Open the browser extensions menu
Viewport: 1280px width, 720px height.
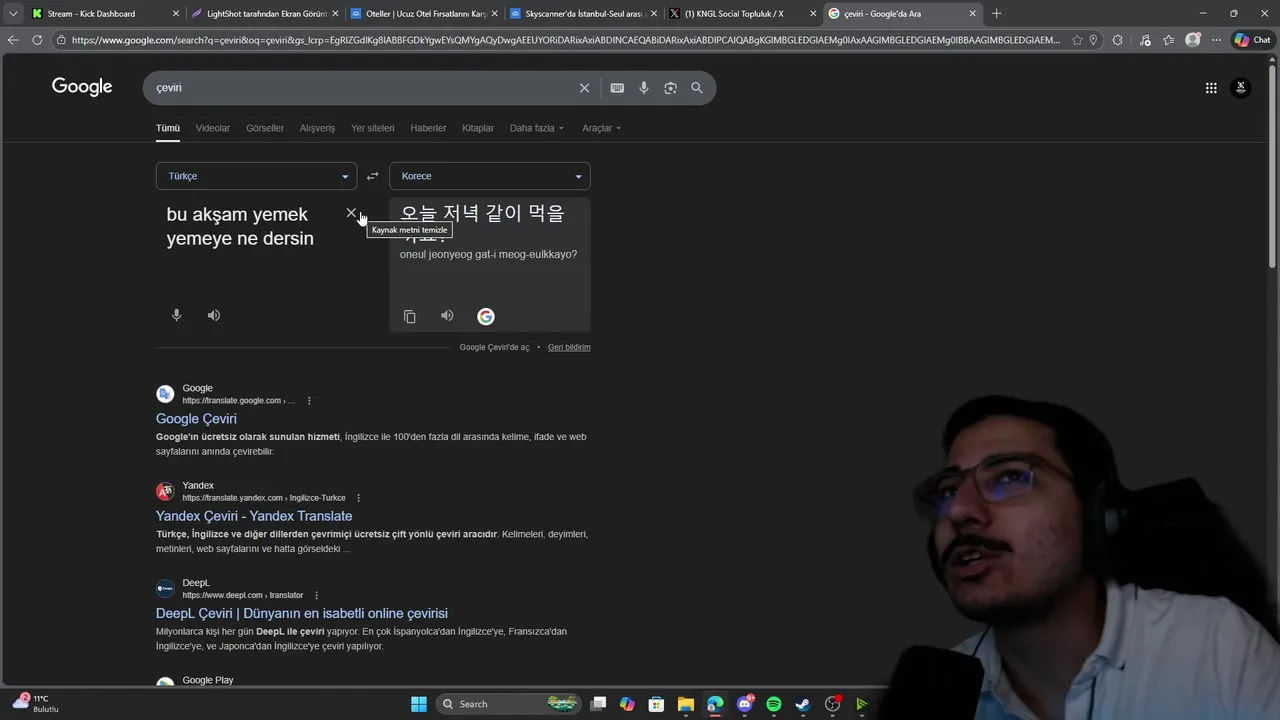click(x=1118, y=40)
